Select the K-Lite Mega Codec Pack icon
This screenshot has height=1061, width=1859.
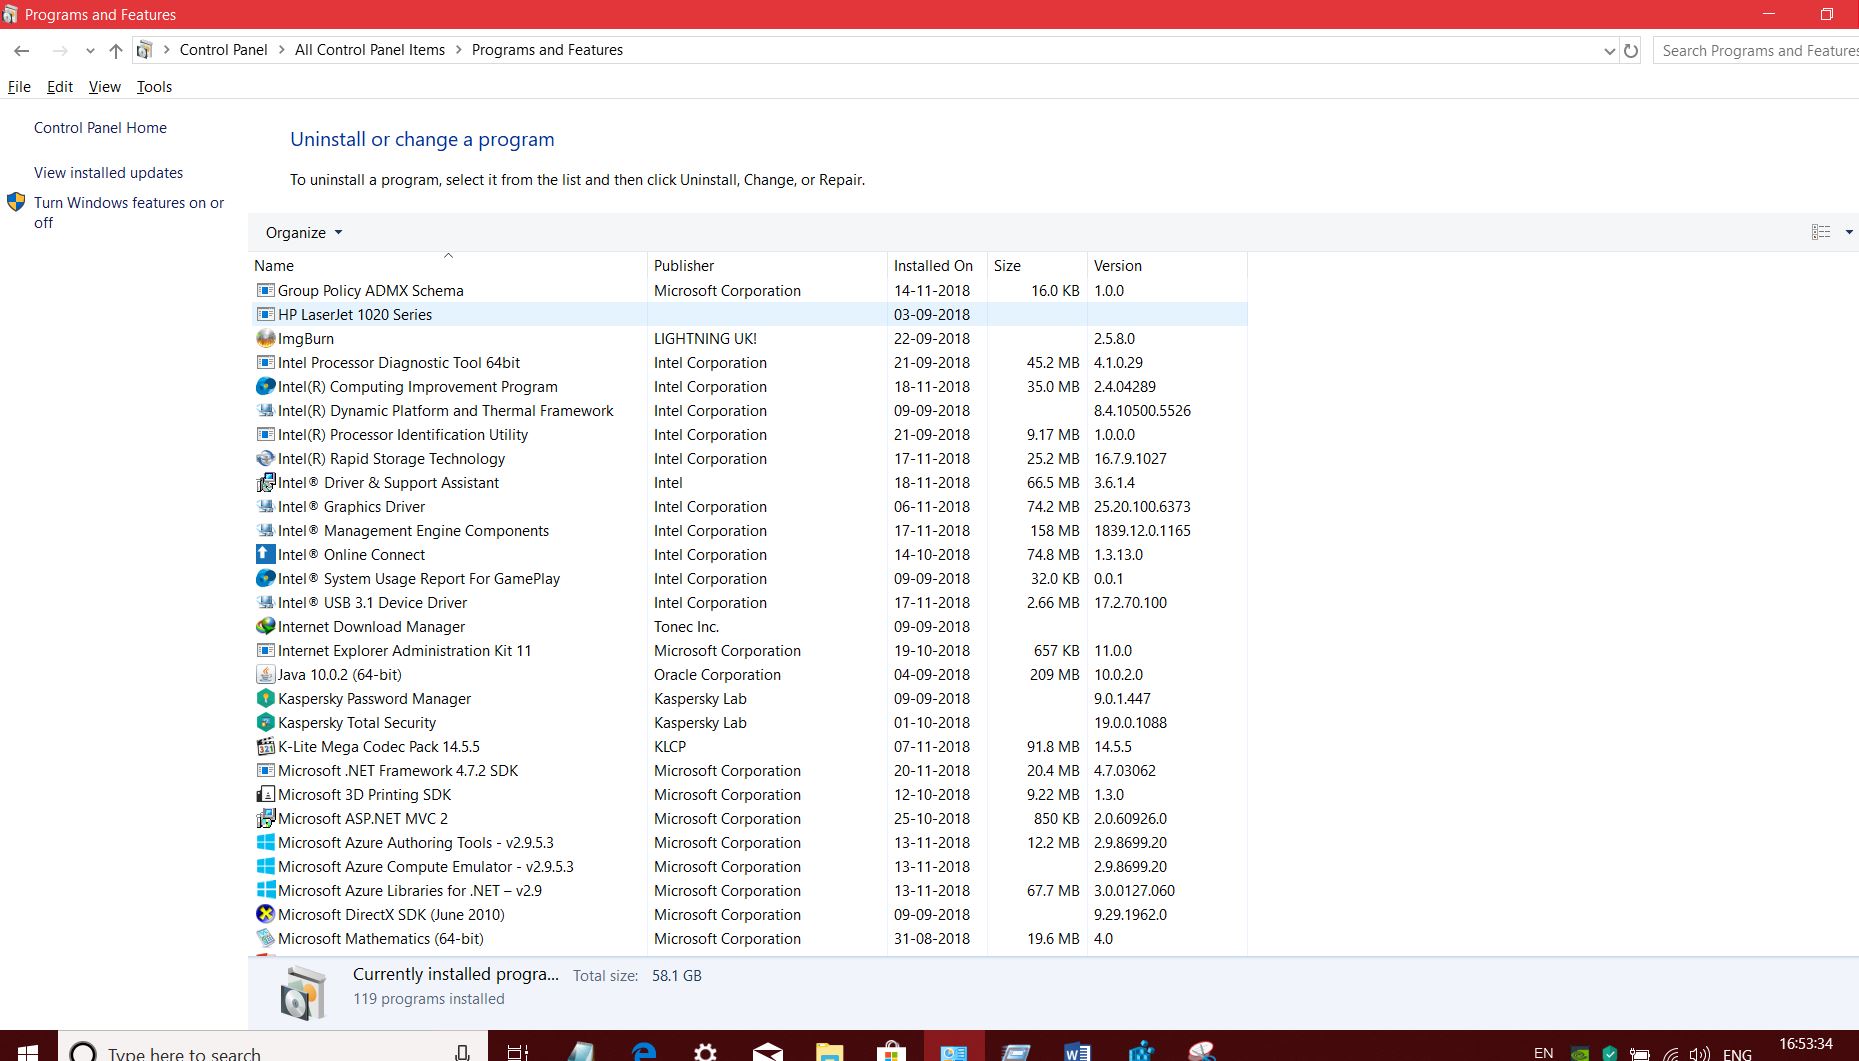pyautogui.click(x=265, y=747)
